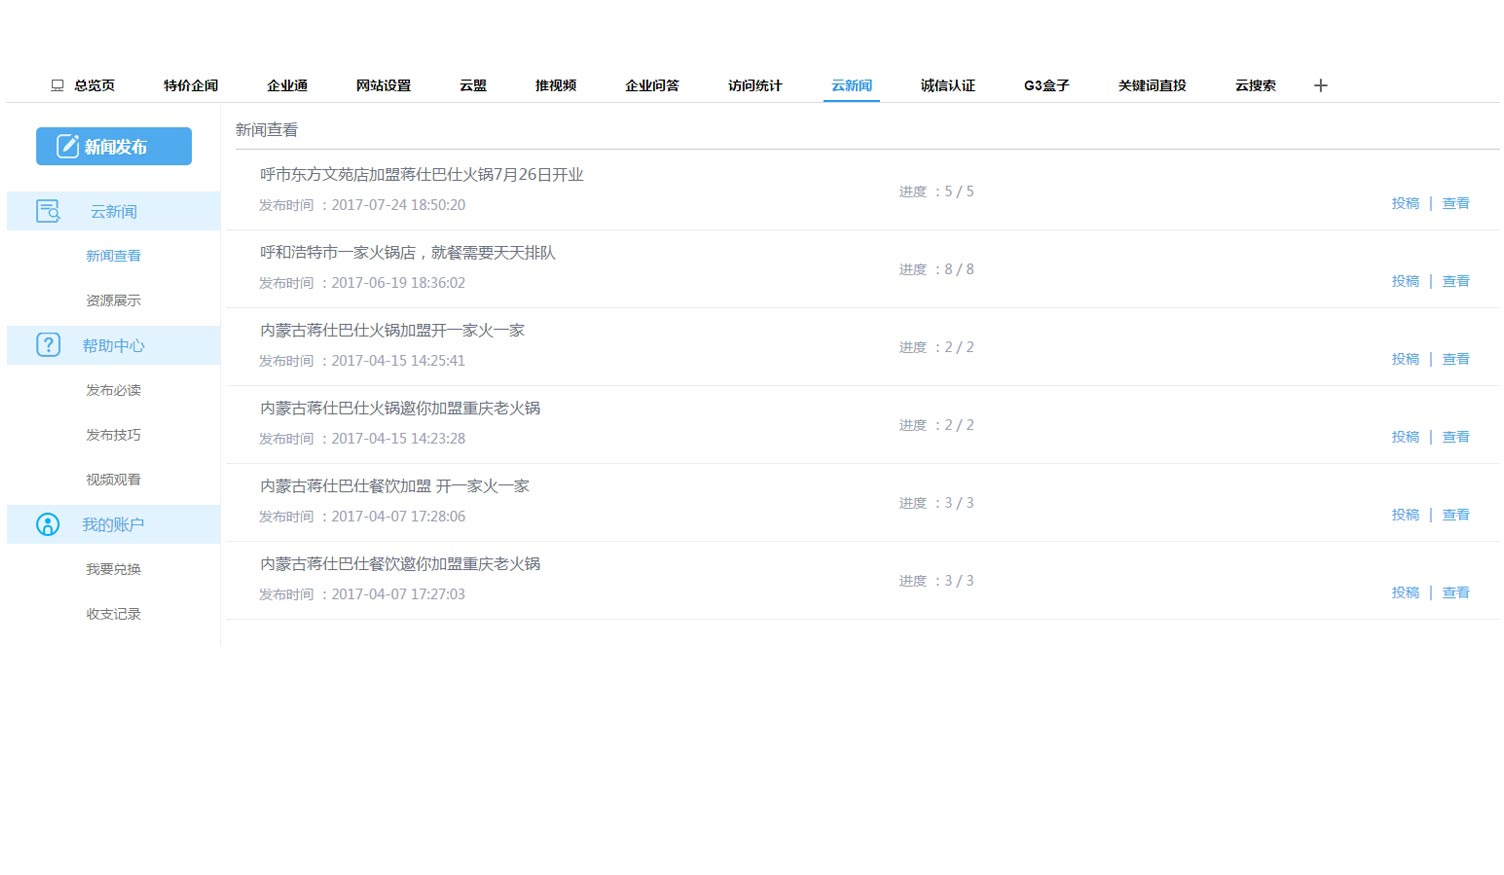Open 新闻查看 in the sidebar

pyautogui.click(x=113, y=256)
